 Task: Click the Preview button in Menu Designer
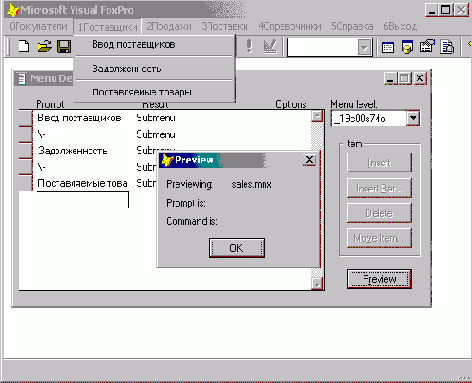pos(379,279)
